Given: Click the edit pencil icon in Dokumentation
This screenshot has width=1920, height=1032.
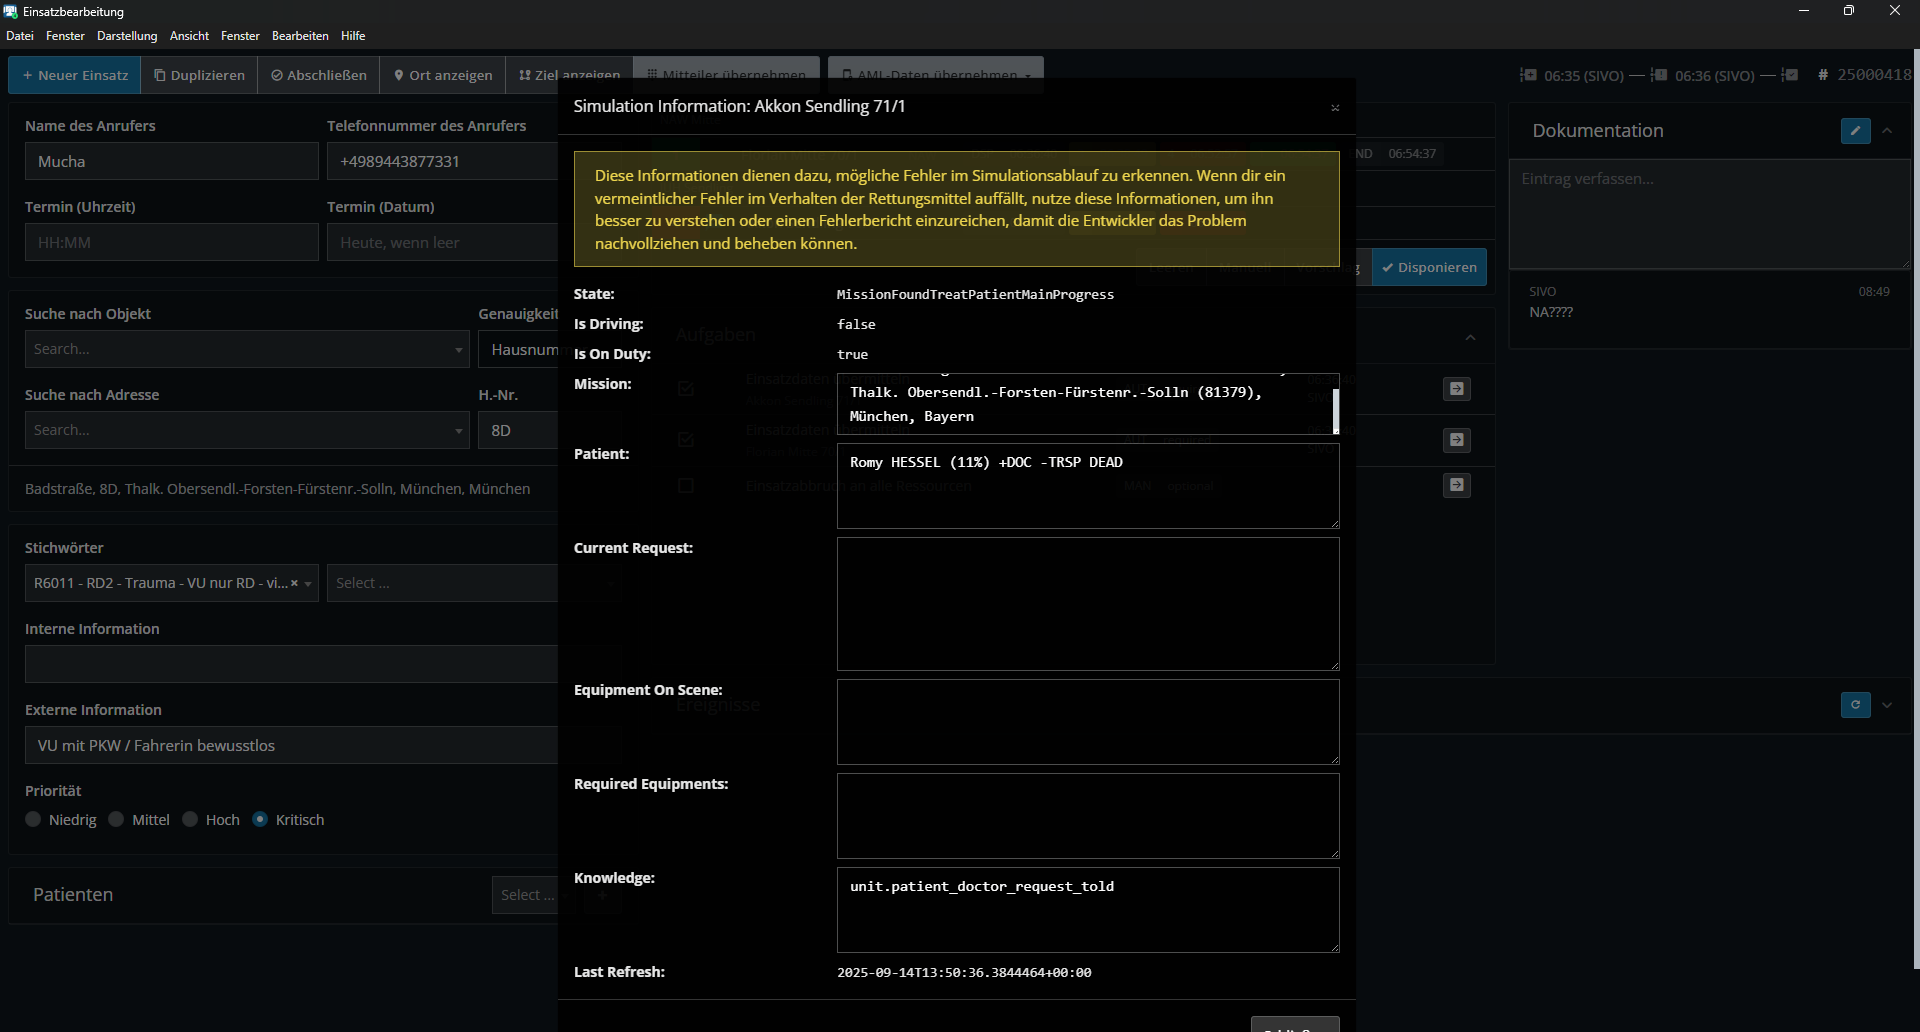Looking at the screenshot, I should [1855, 131].
